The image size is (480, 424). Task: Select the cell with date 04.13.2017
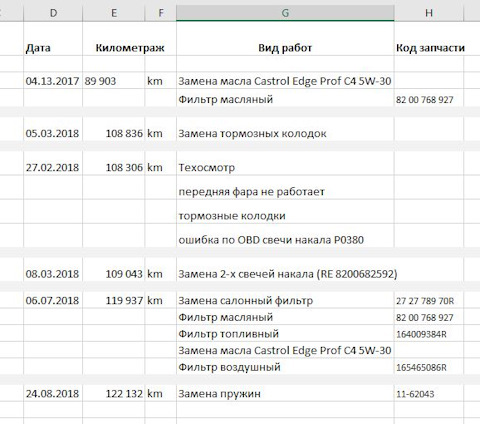tap(53, 81)
